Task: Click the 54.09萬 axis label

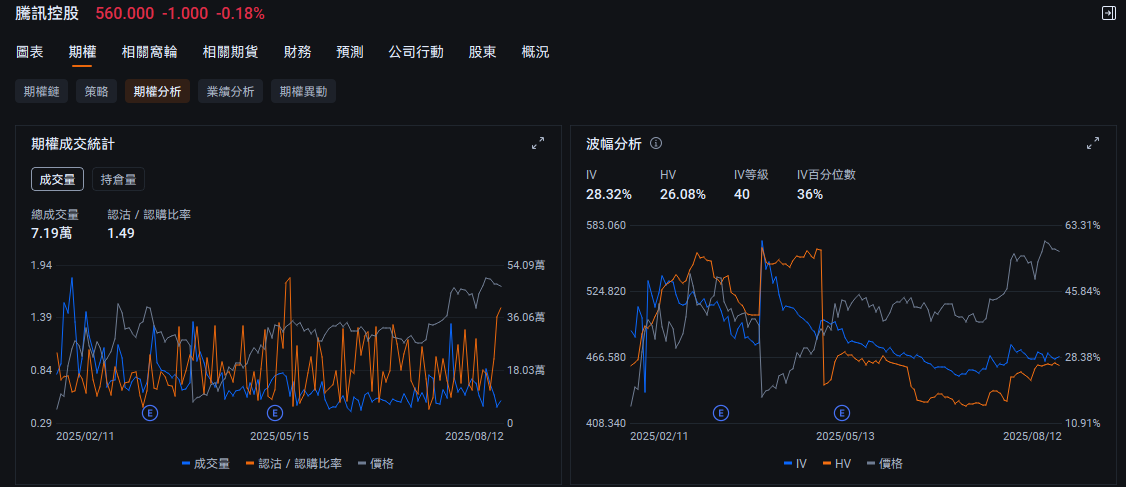Action: click(x=526, y=265)
